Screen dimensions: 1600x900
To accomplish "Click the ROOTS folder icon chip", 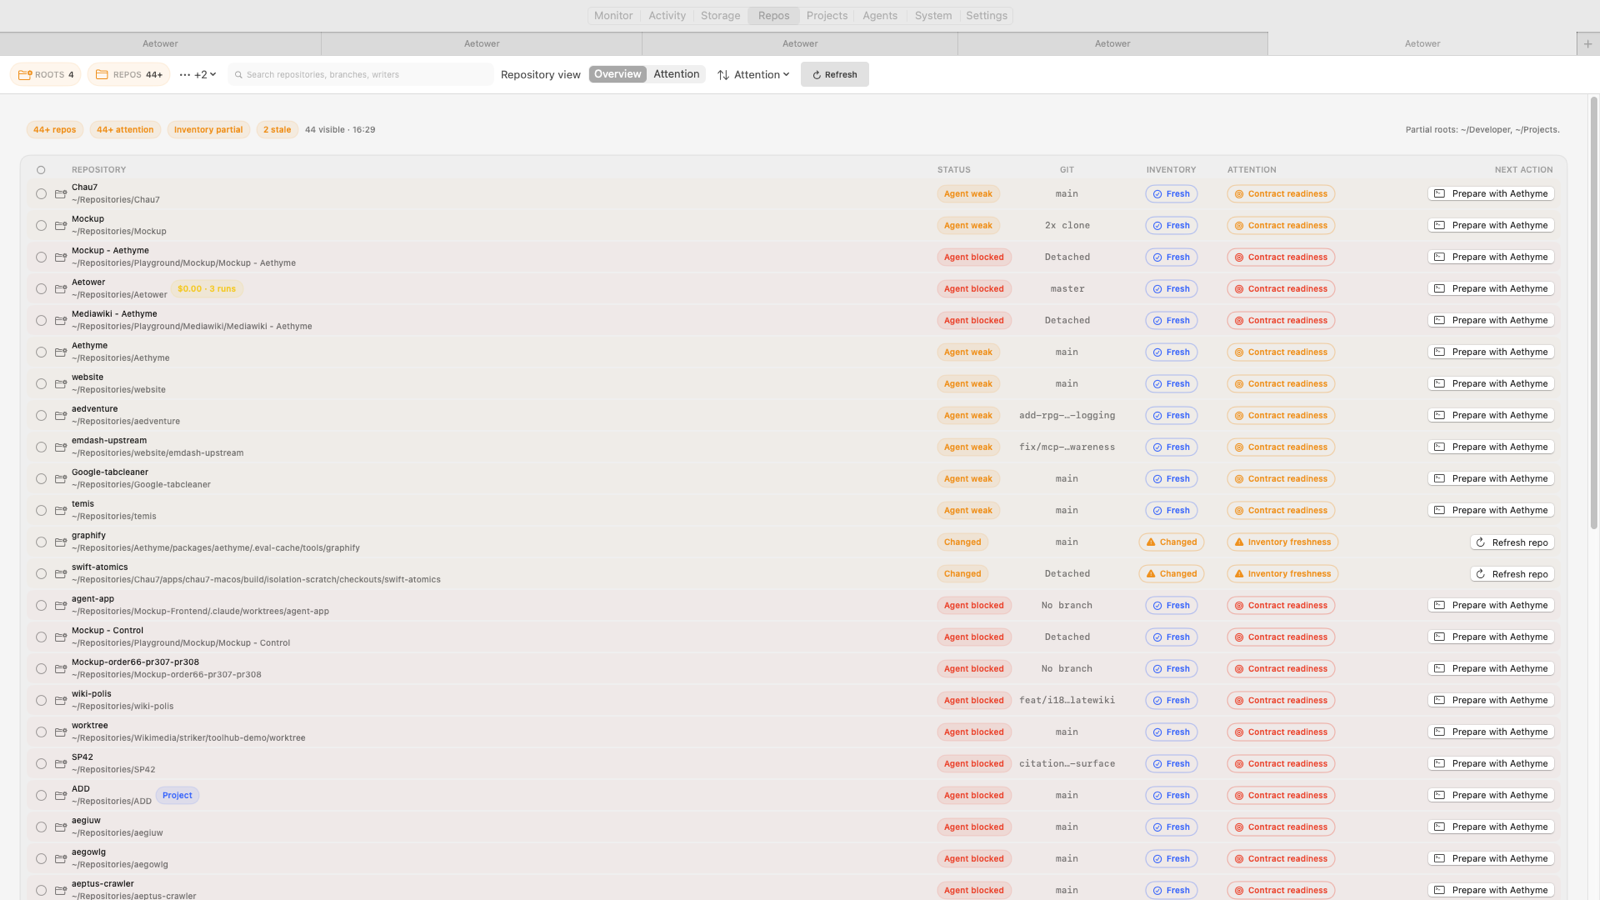I will coord(46,74).
